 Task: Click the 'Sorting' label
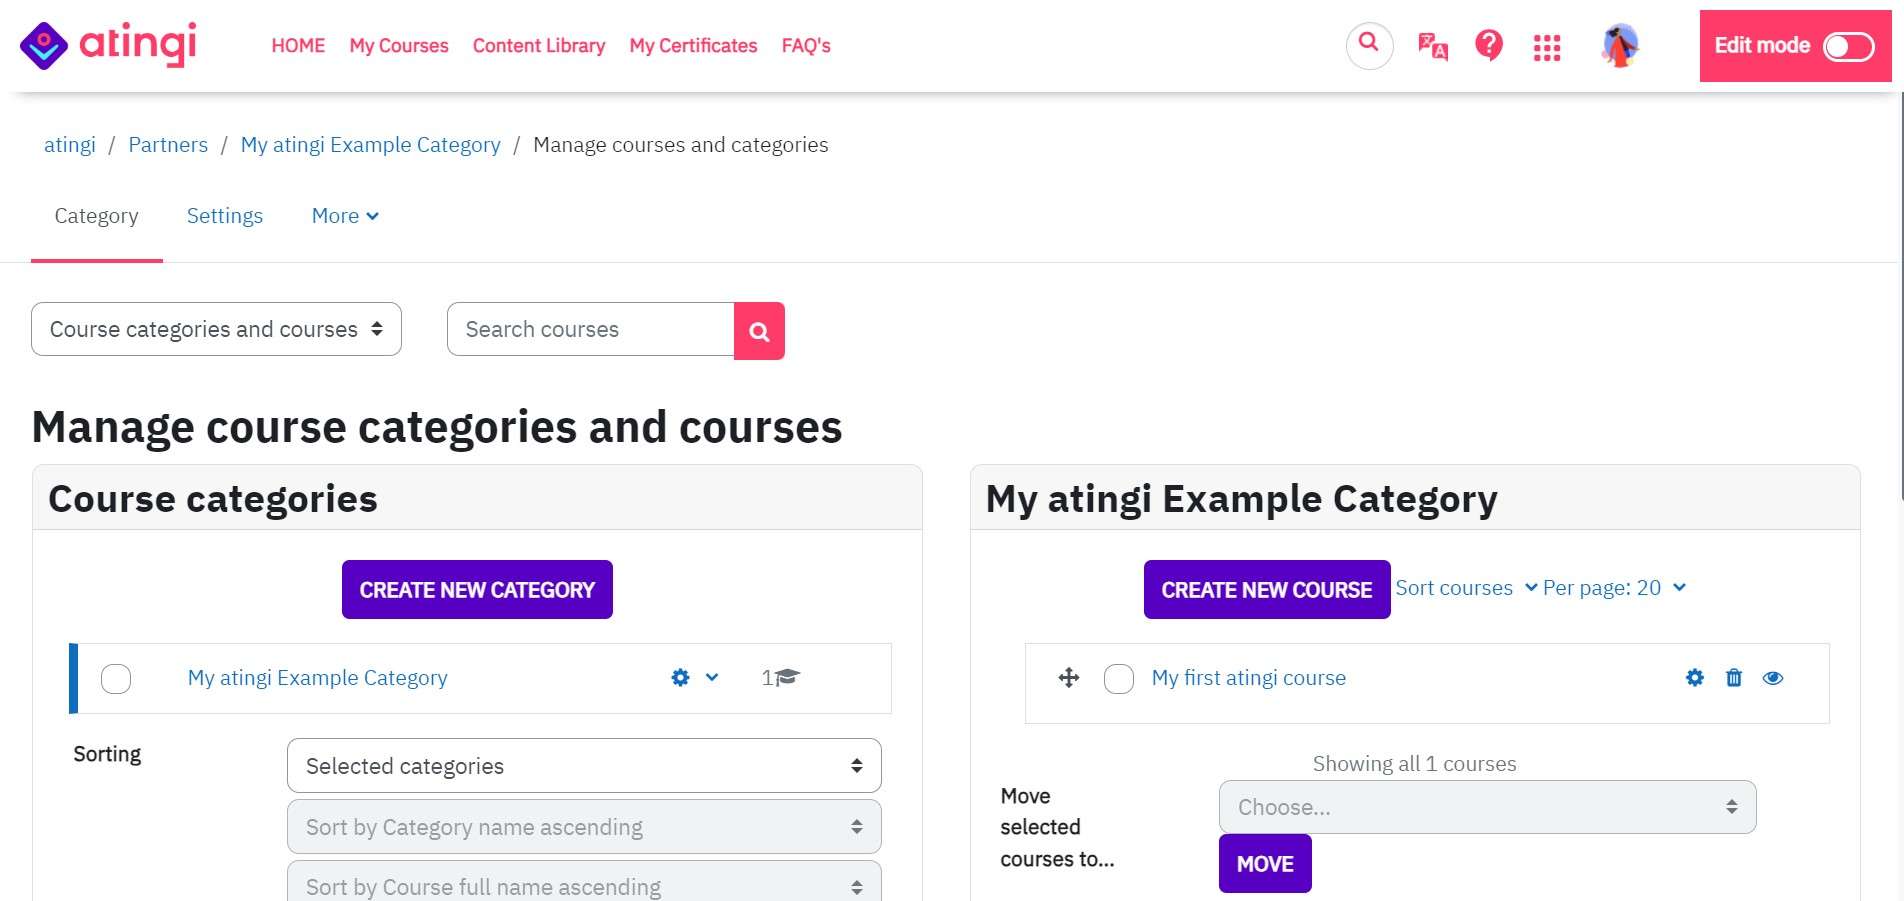click(107, 754)
